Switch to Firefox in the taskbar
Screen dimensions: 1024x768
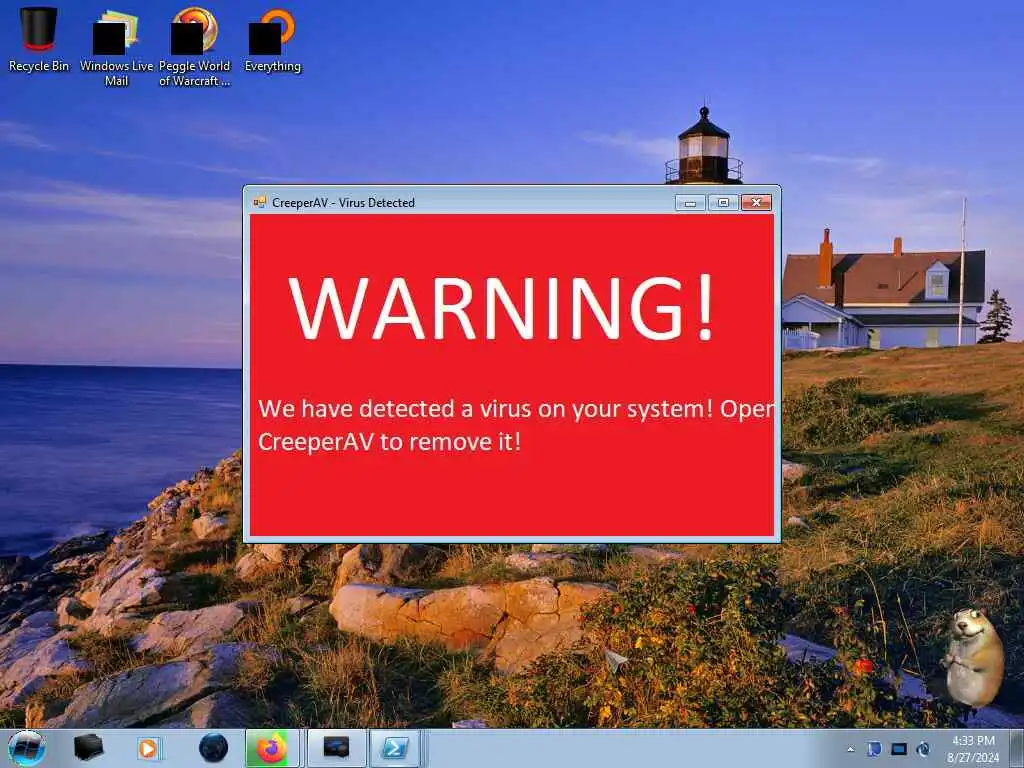(272, 748)
